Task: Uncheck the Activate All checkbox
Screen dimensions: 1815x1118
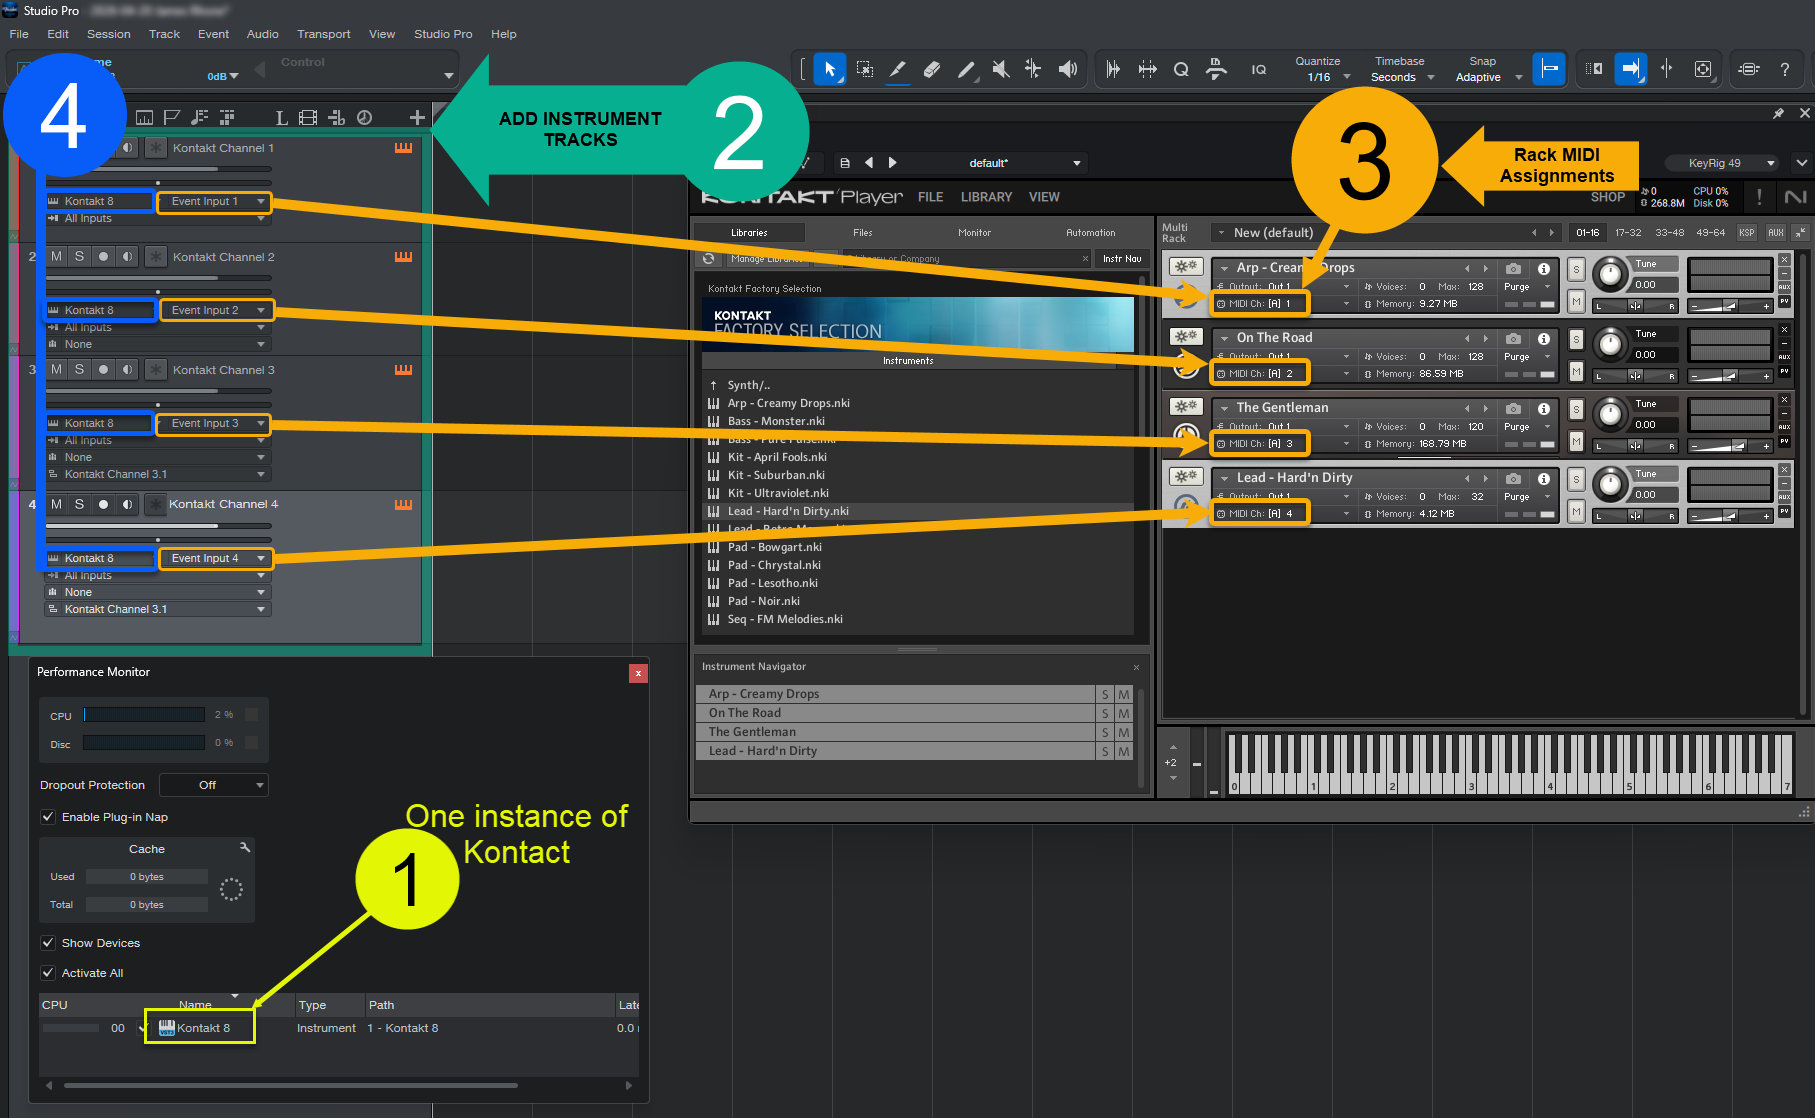Action: (48, 973)
